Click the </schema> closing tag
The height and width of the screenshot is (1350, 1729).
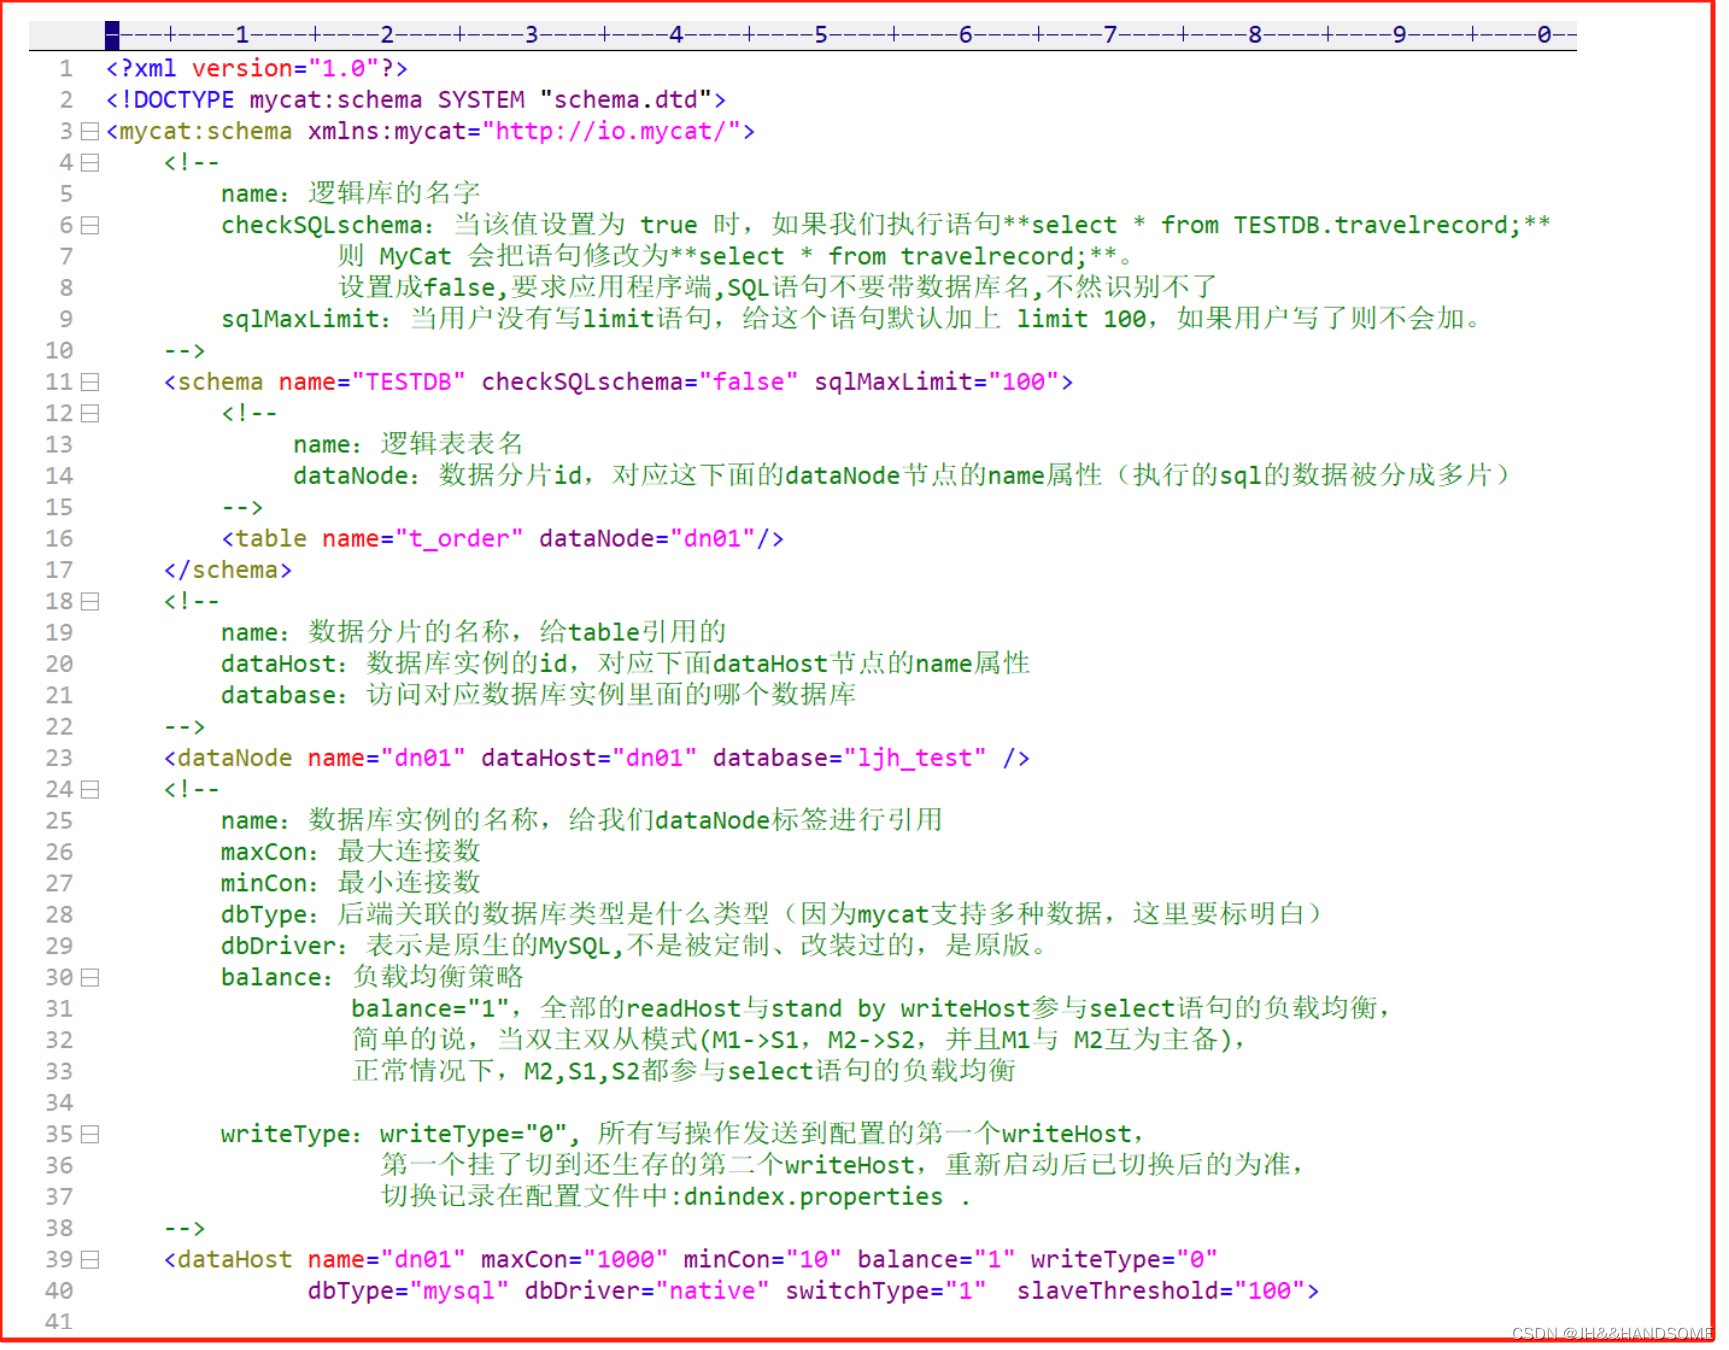(228, 570)
